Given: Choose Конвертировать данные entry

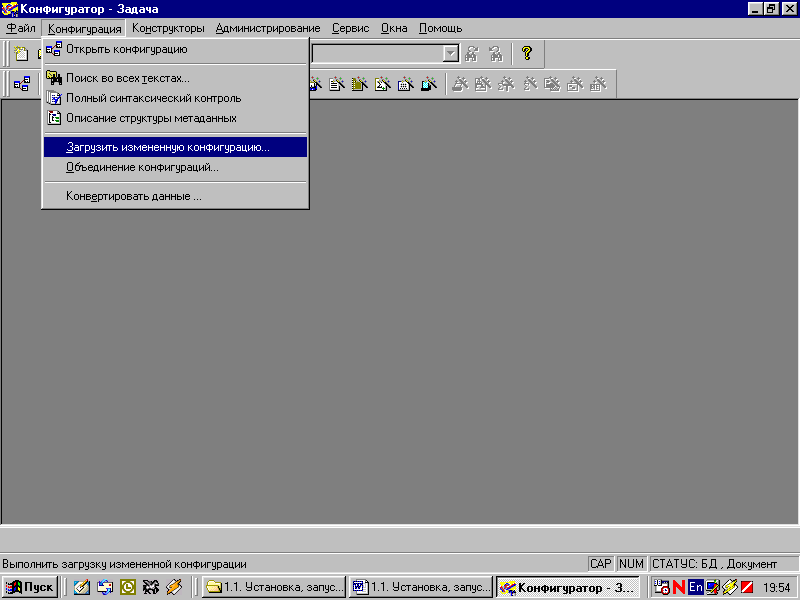Looking at the screenshot, I should [176, 196].
